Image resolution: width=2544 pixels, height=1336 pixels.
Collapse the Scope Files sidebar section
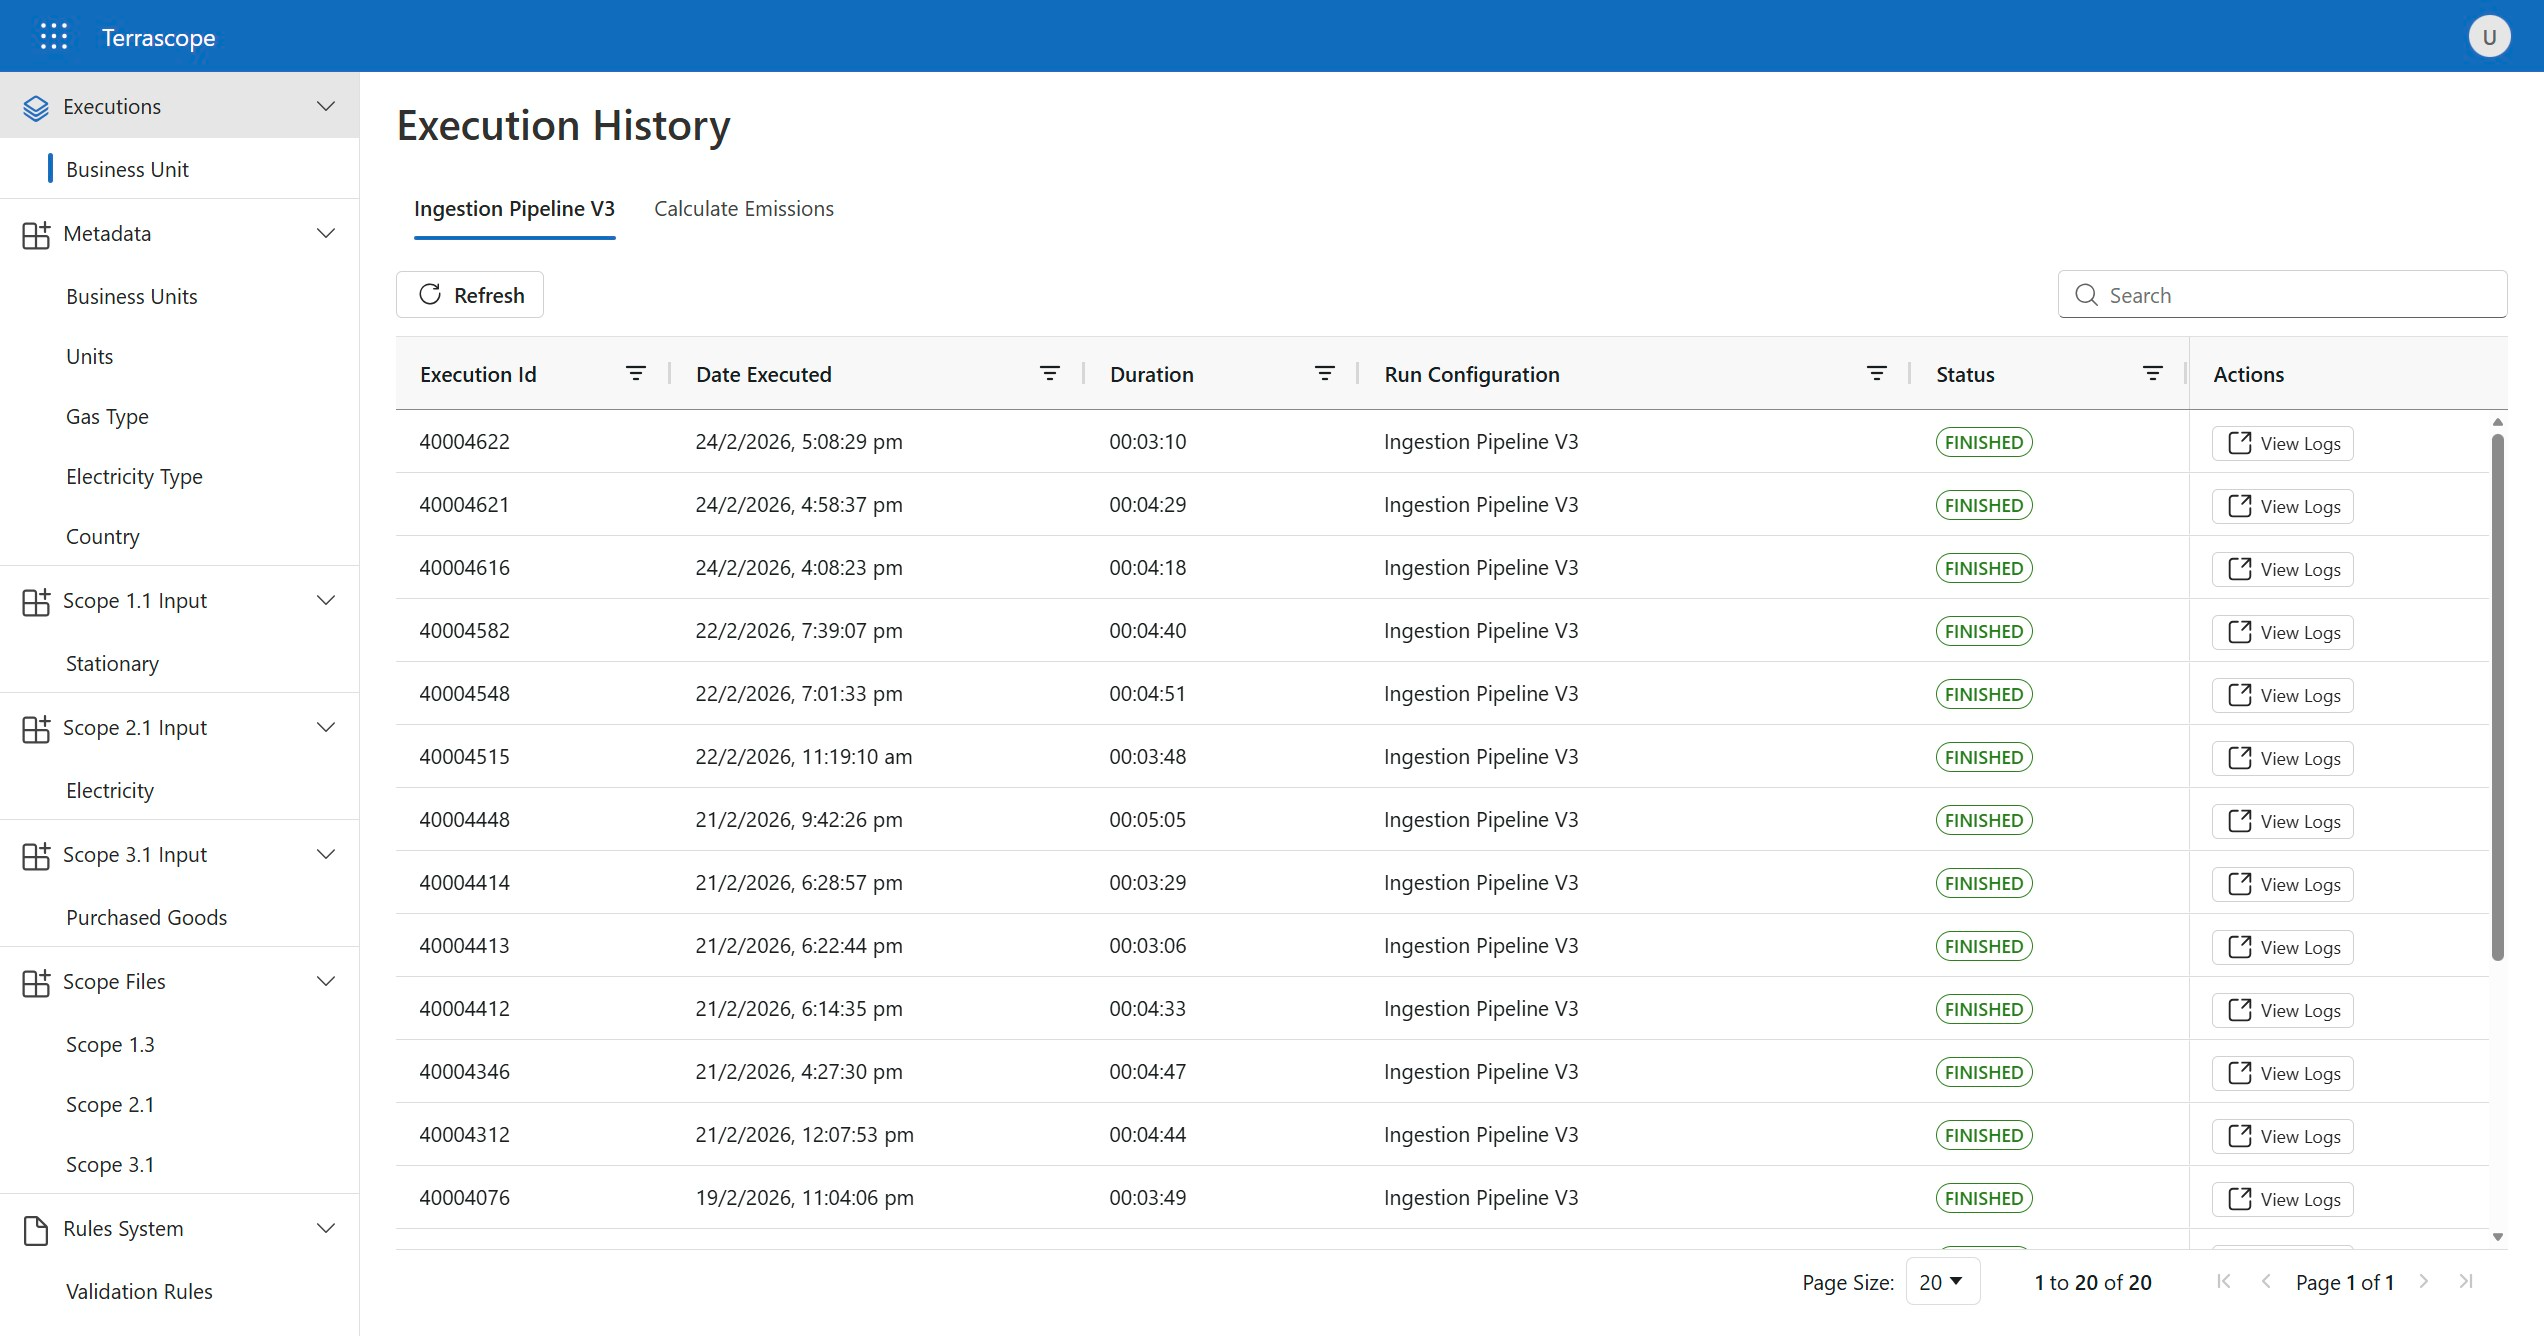tap(326, 982)
